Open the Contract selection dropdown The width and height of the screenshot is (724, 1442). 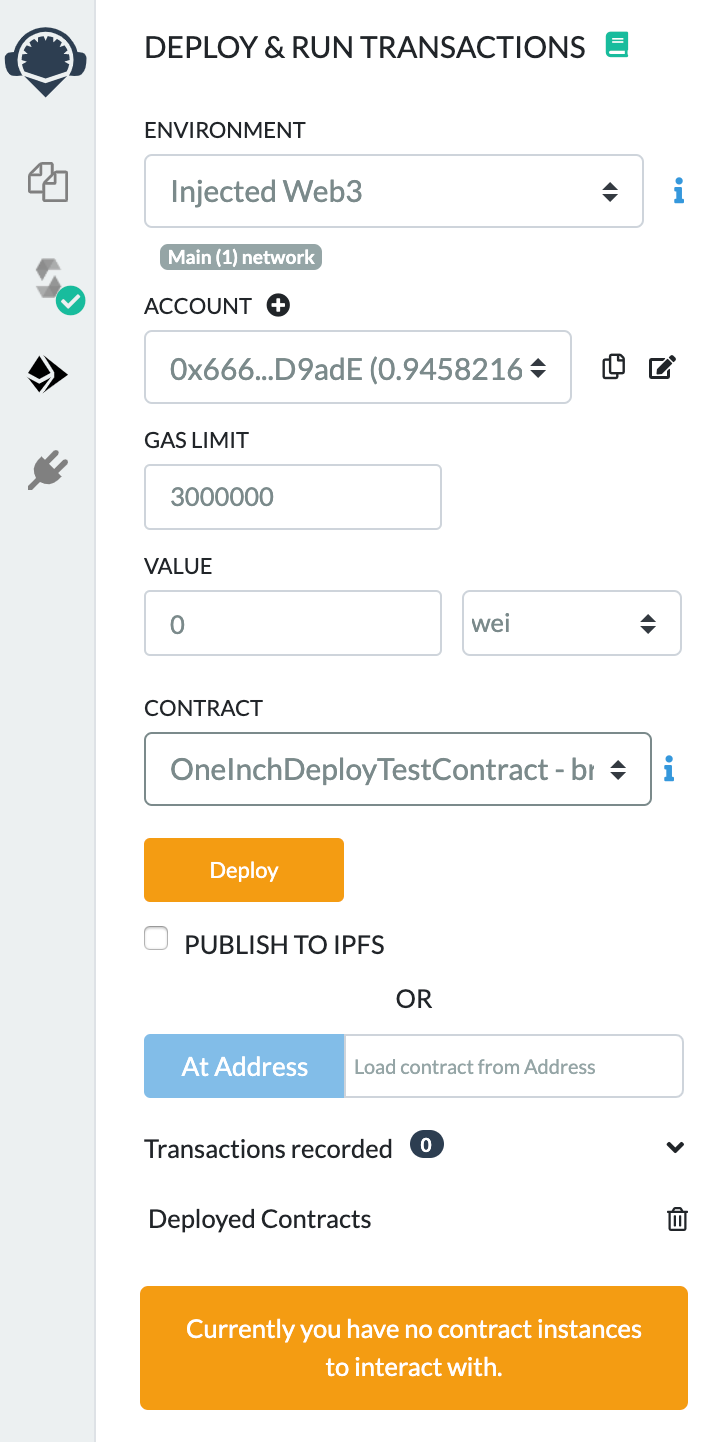(x=398, y=769)
